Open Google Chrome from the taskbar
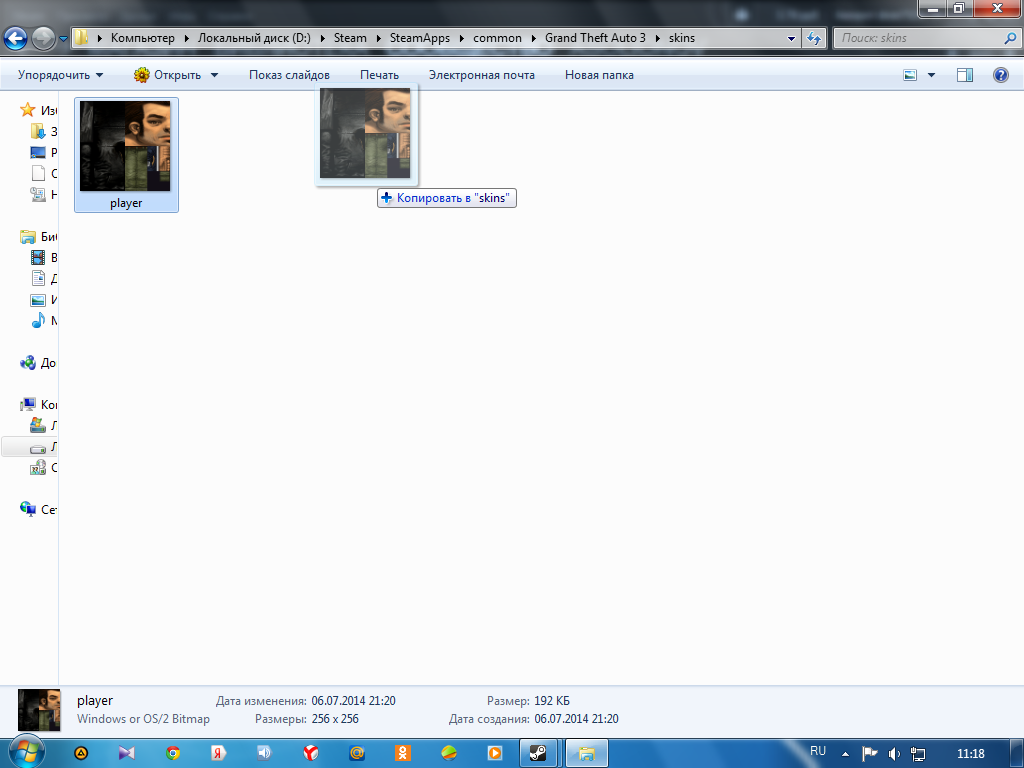Screen dimensions: 1024x768 pyautogui.click(x=173, y=754)
